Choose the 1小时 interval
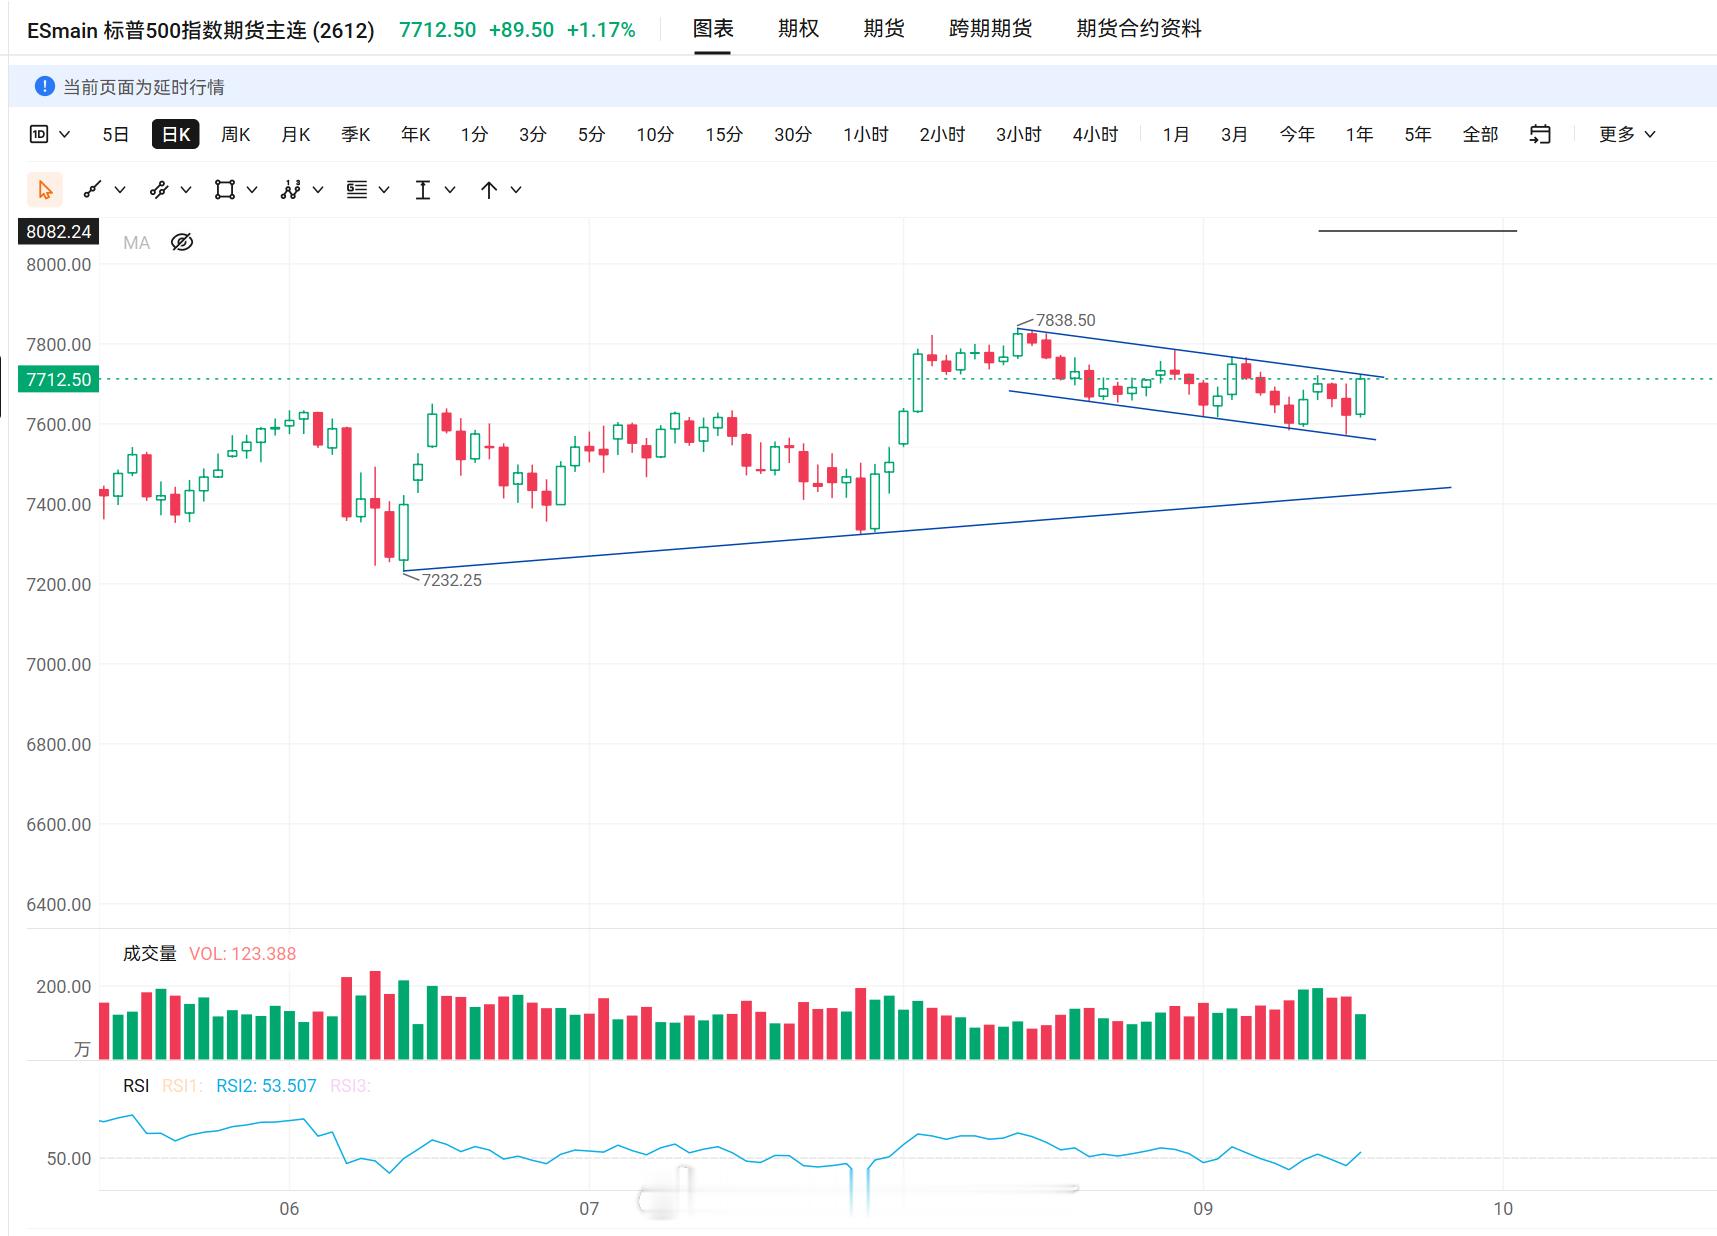The height and width of the screenshot is (1236, 1717). pyautogui.click(x=866, y=134)
